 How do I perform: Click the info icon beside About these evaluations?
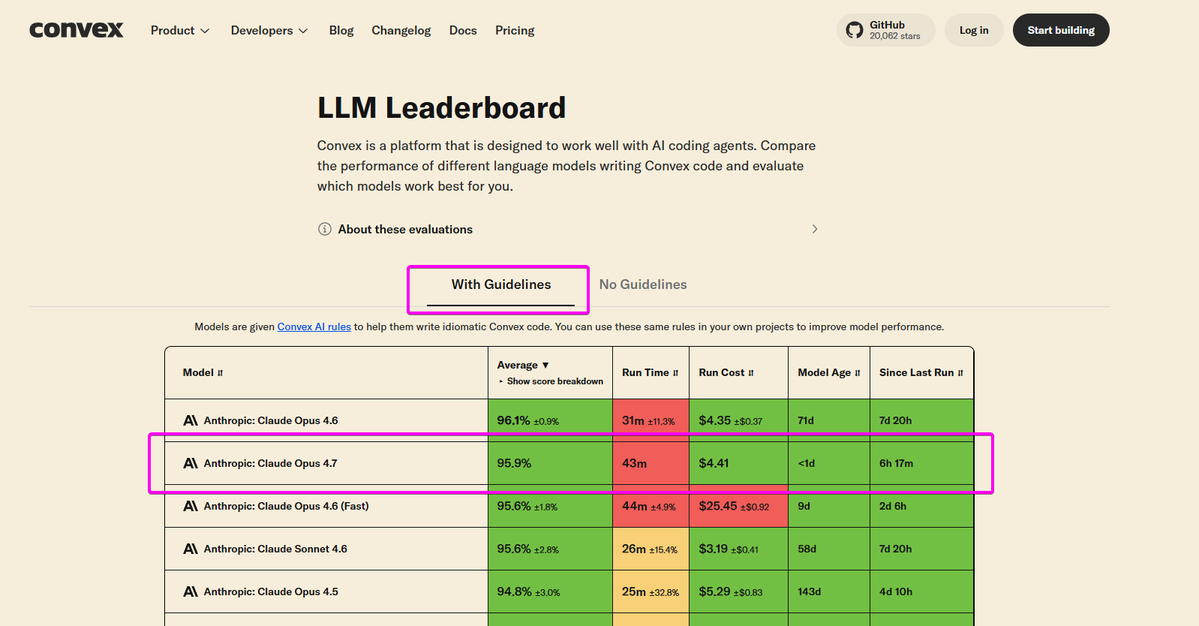point(324,229)
